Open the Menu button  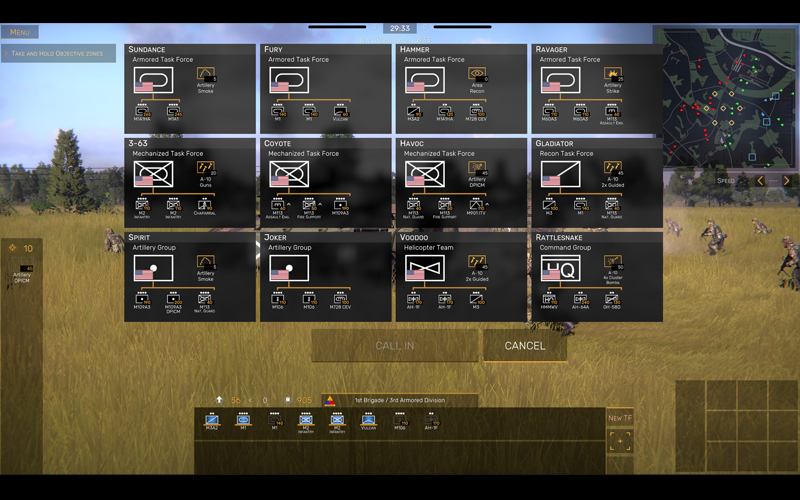click(x=20, y=33)
